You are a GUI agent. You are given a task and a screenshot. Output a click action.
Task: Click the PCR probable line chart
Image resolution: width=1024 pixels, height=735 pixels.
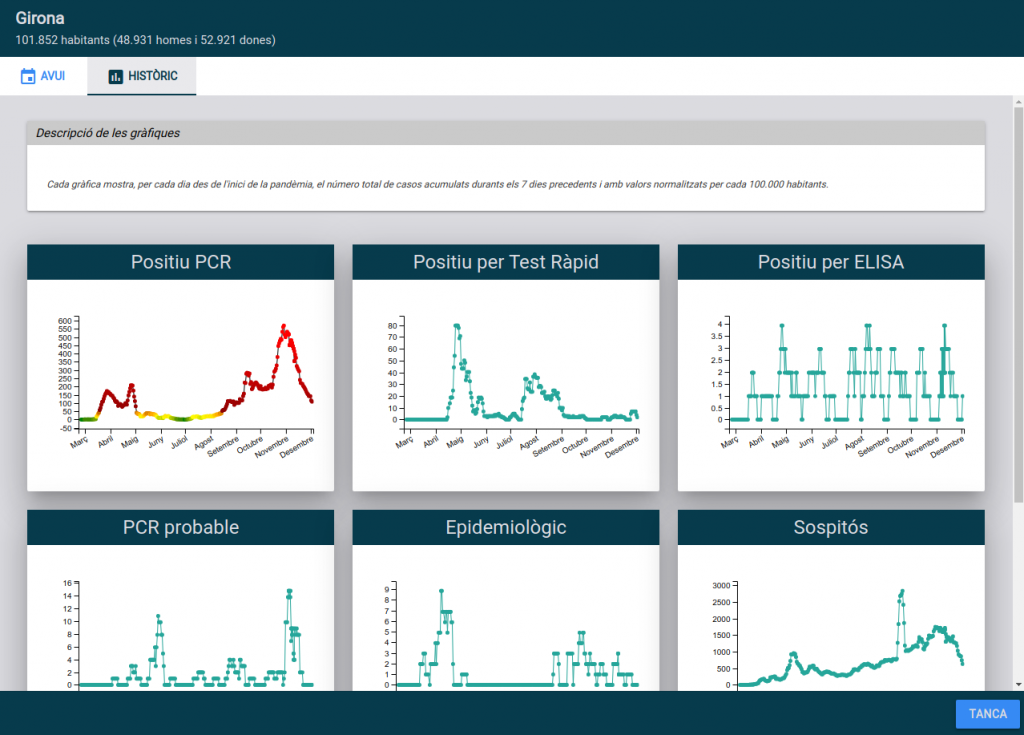point(187,634)
